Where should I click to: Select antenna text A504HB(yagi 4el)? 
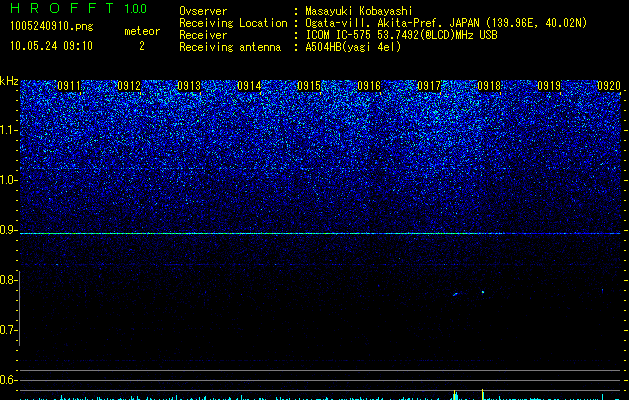coord(353,47)
